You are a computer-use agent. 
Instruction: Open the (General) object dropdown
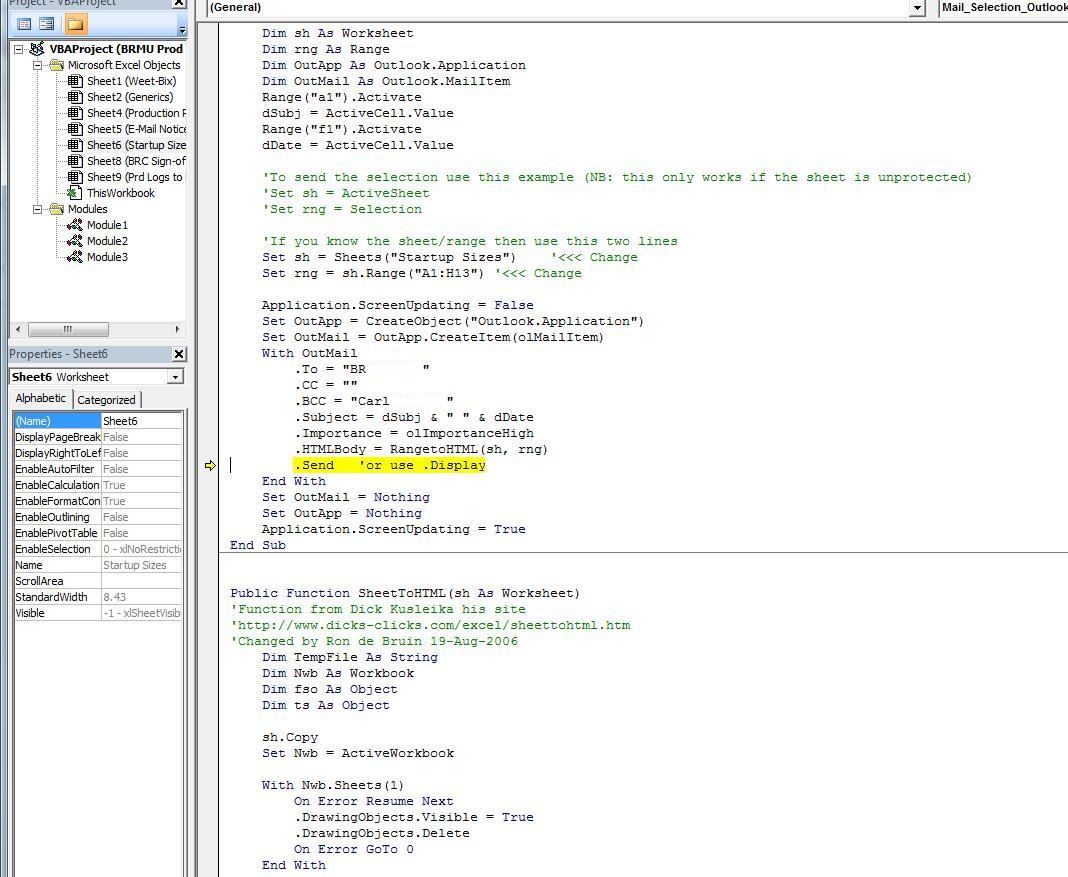point(917,7)
